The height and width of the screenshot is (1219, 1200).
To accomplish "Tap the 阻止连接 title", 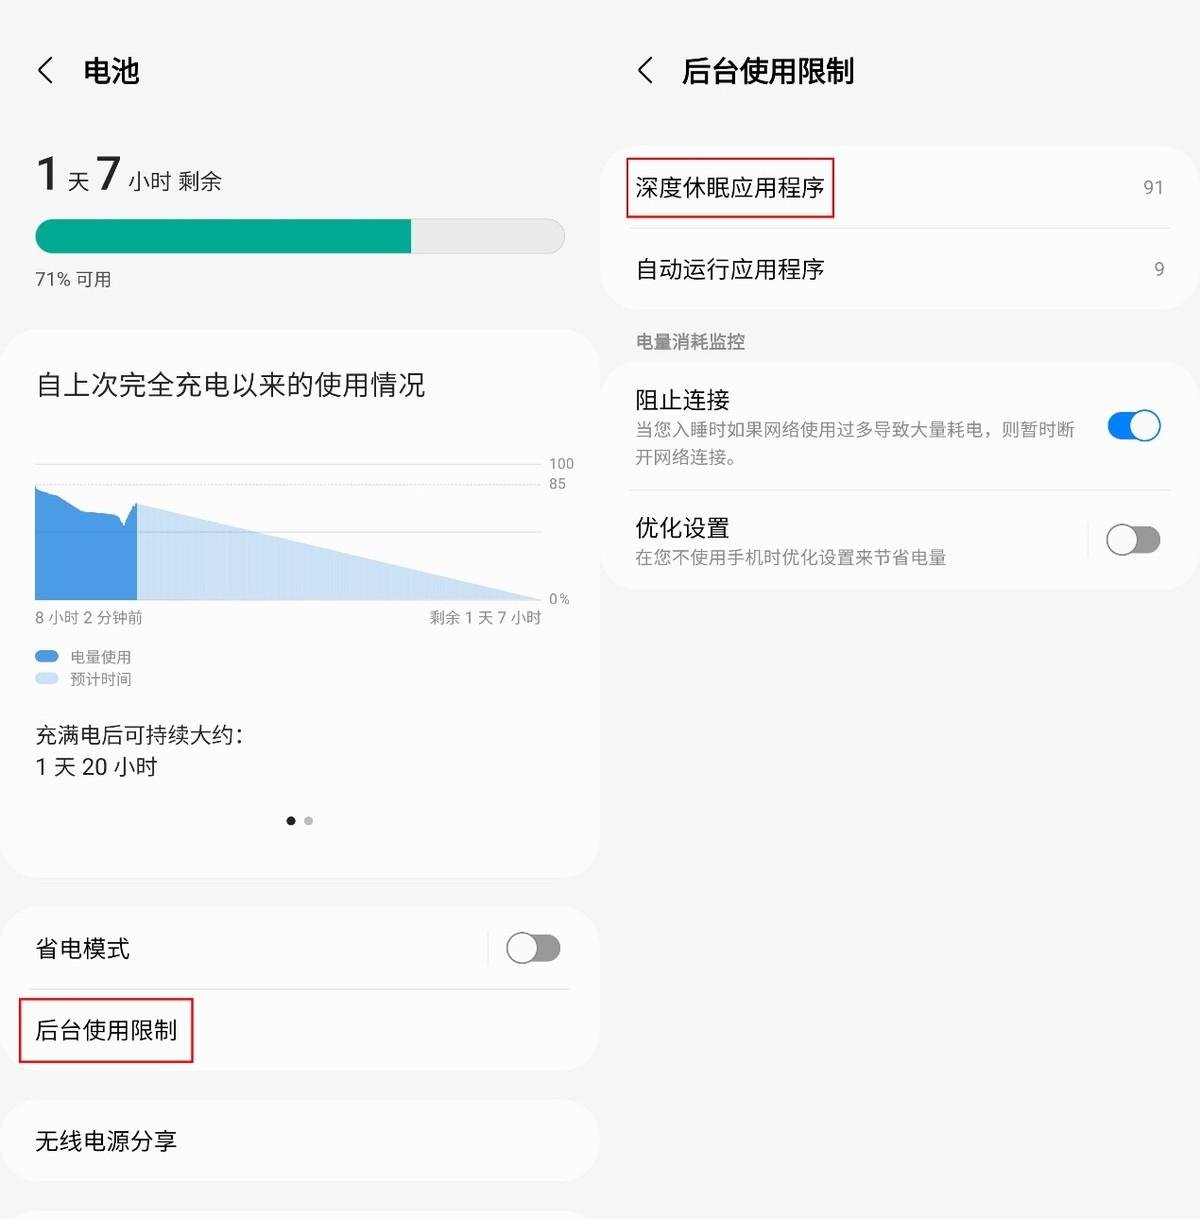I will tap(683, 400).
